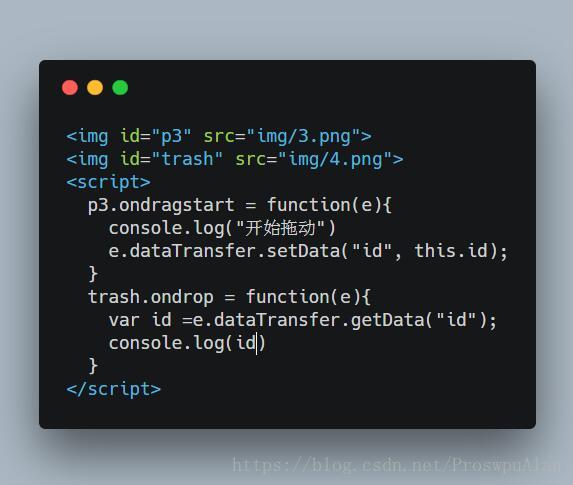Click the closing brace after setData line
The height and width of the screenshot is (485, 573).
[93, 274]
